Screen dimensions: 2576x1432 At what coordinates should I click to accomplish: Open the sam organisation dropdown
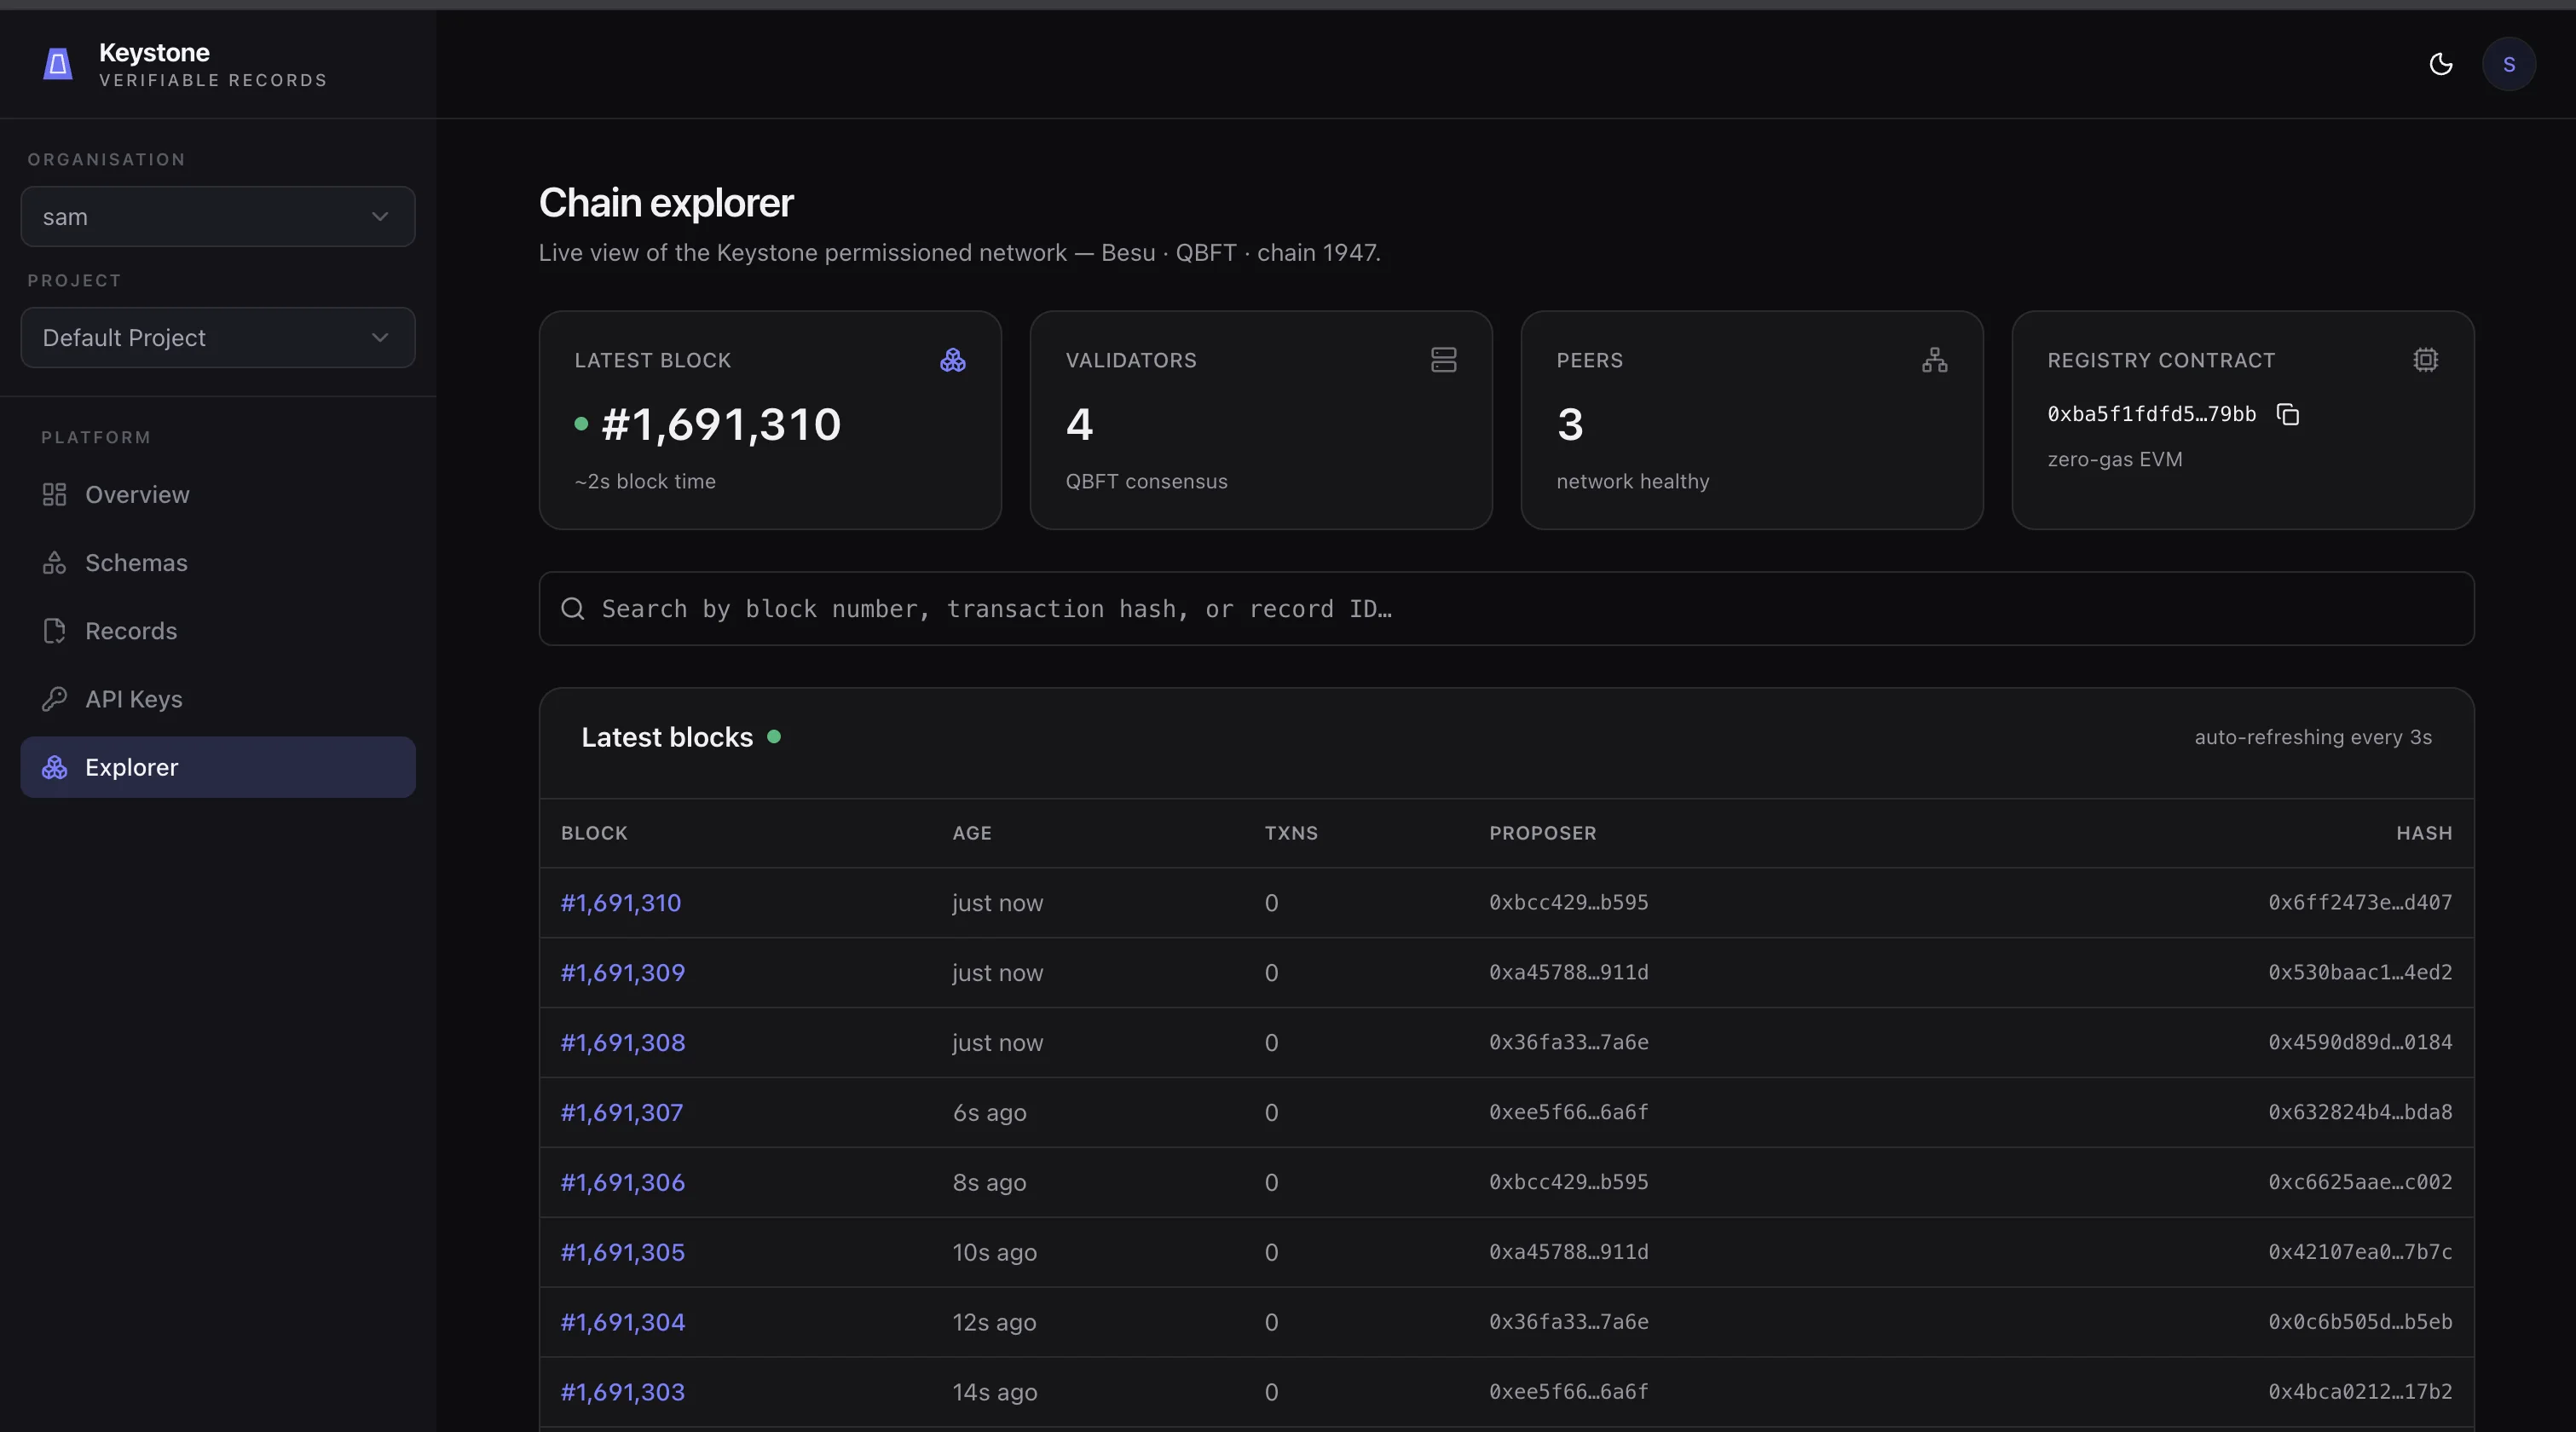(218, 217)
